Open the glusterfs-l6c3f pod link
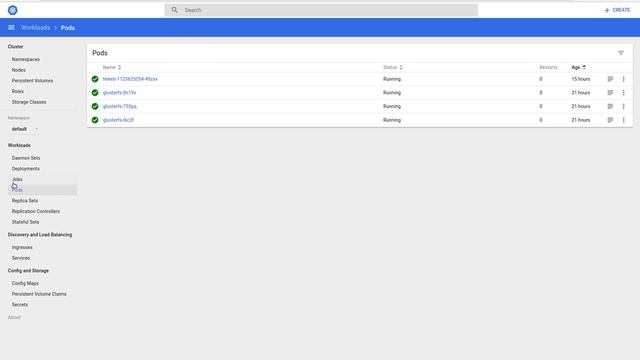The image size is (640, 360). (118, 120)
